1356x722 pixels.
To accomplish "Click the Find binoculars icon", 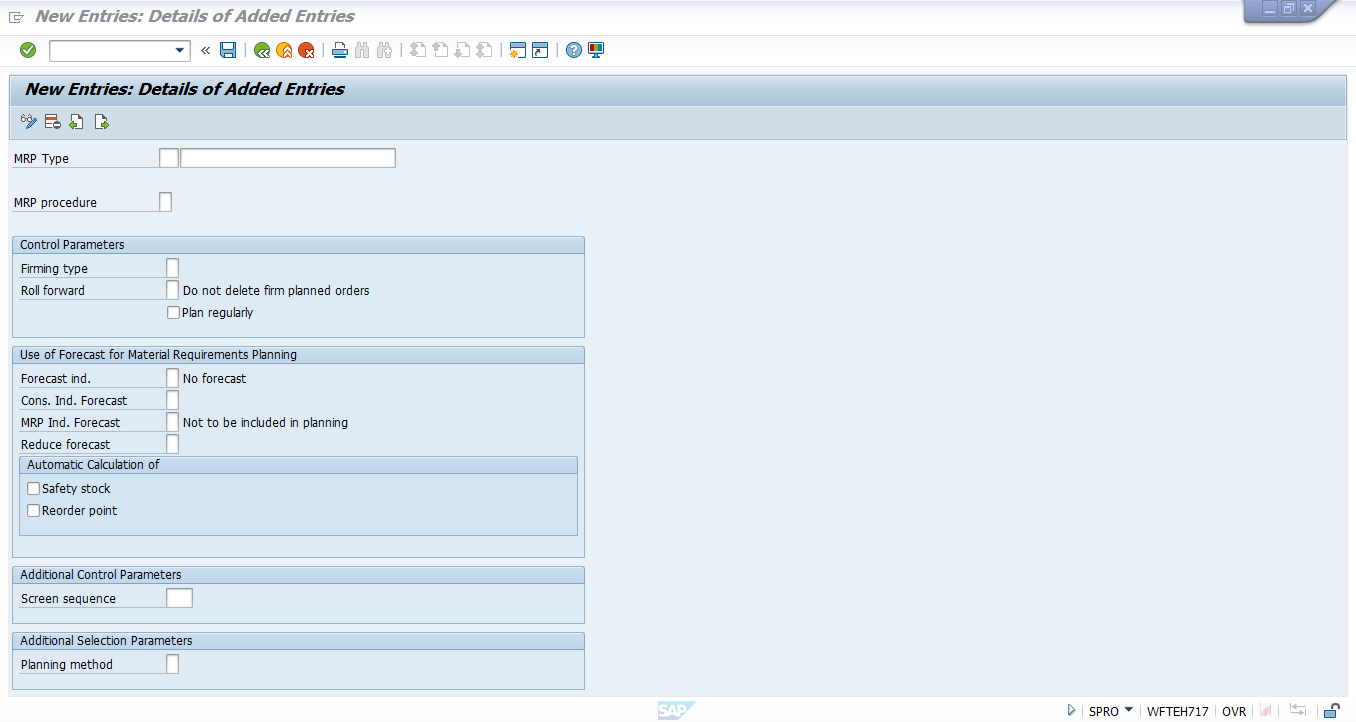I will pyautogui.click(x=362, y=50).
